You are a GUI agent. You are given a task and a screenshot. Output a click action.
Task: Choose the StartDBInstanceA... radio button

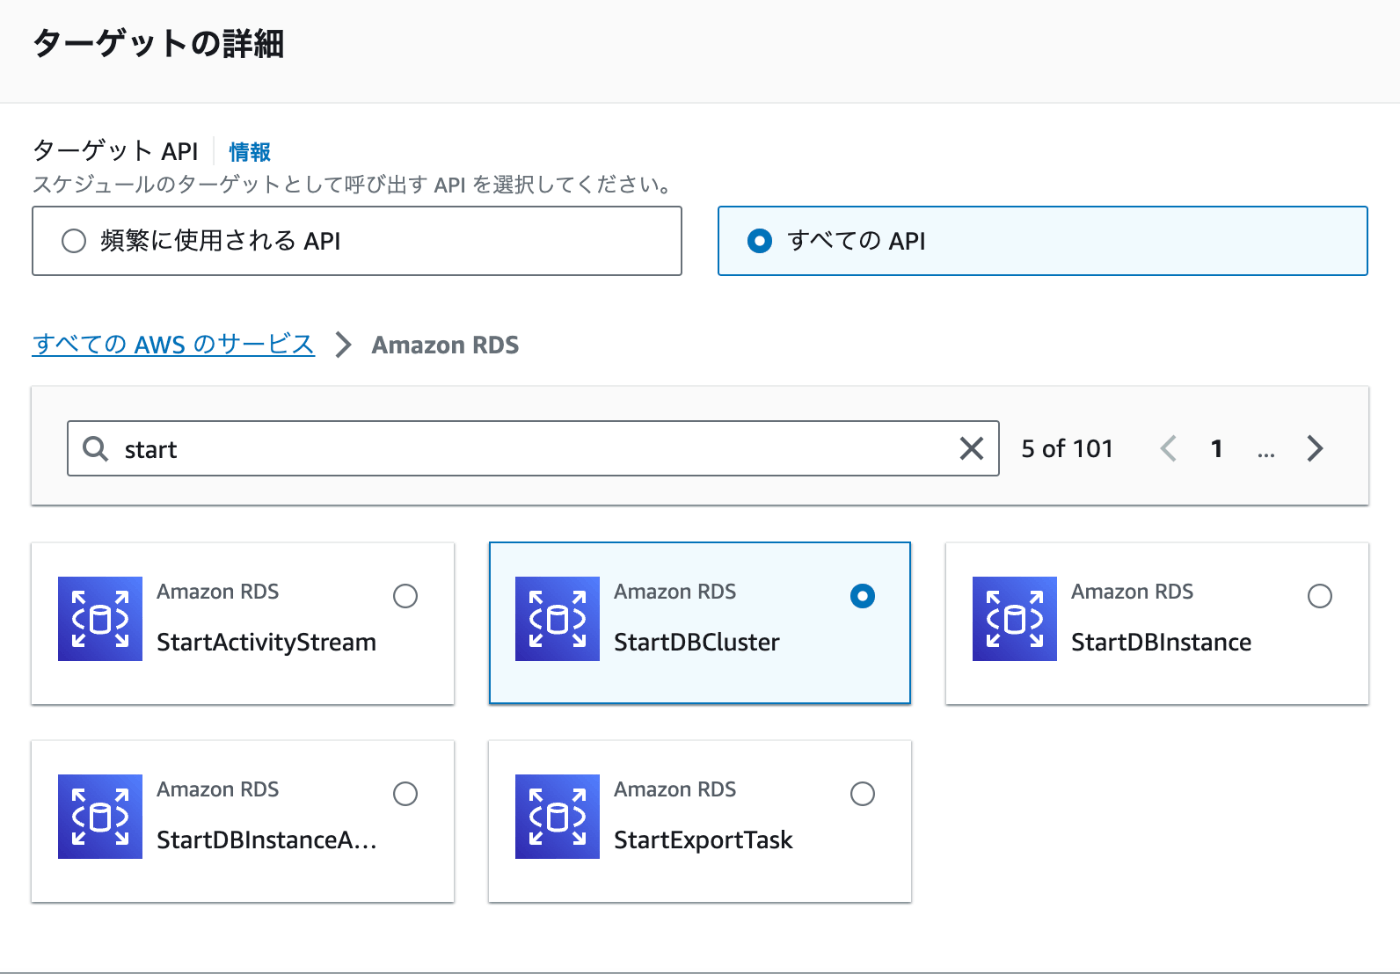coord(405,794)
